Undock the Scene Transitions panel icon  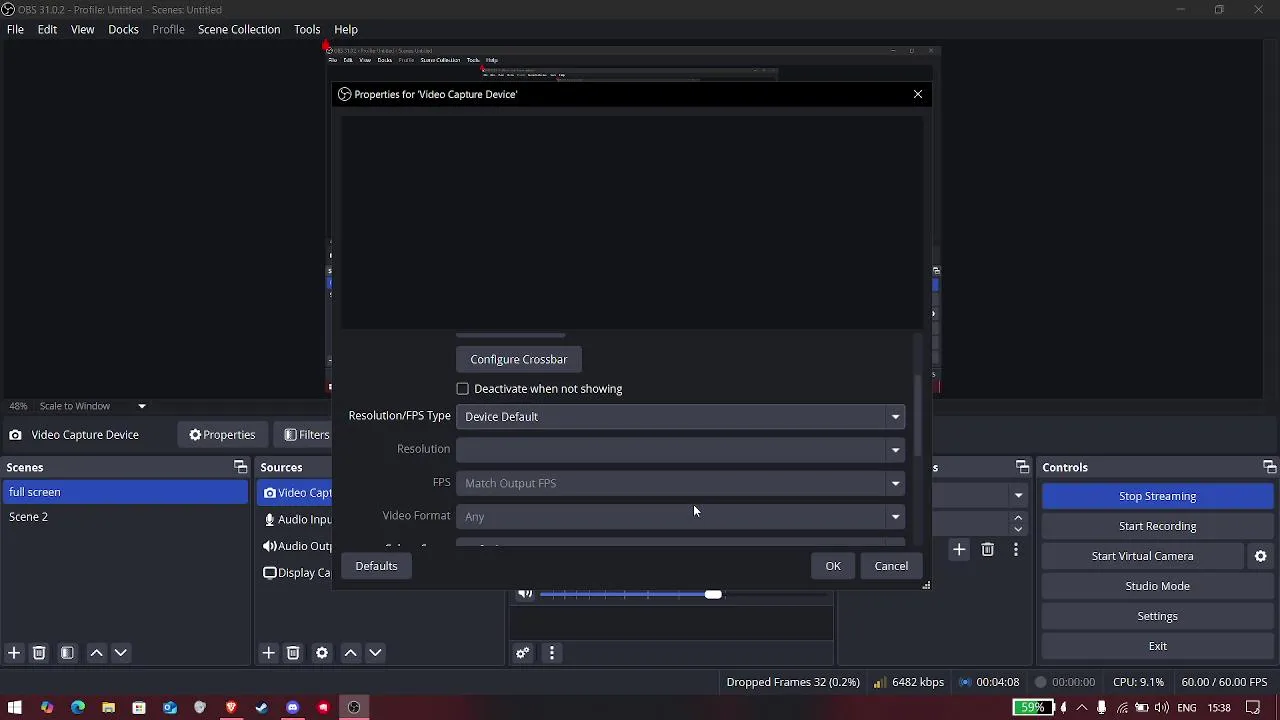pos(1022,467)
